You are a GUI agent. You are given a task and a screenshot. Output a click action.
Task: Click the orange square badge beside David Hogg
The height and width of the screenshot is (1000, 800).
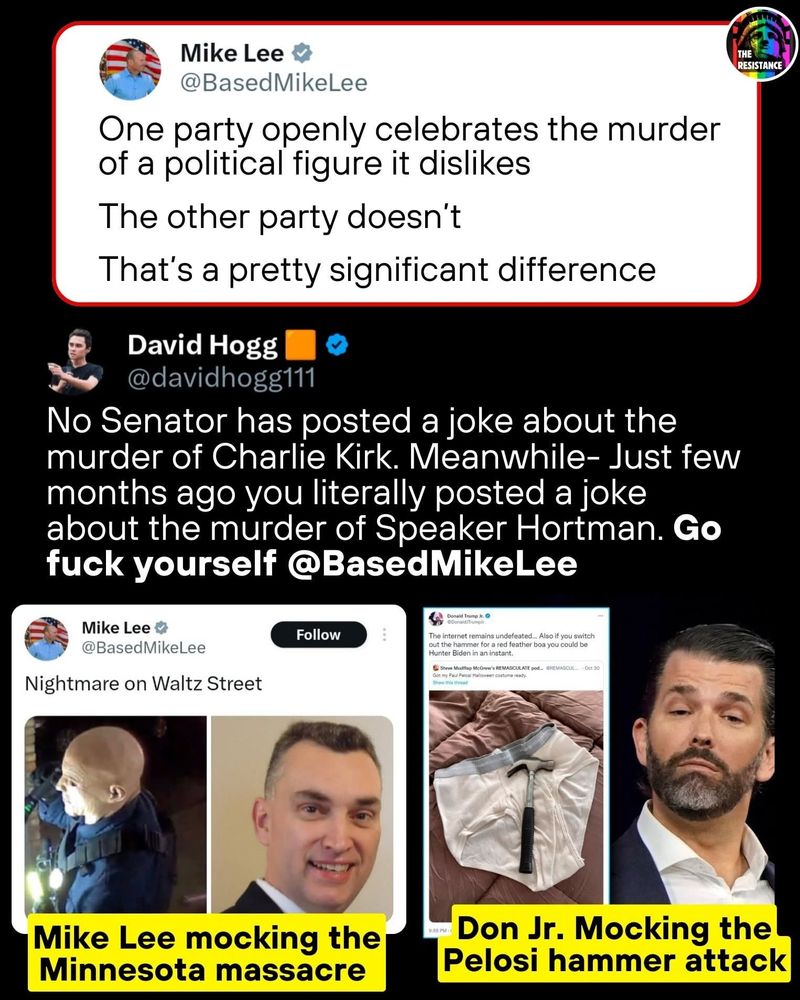[x=300, y=345]
